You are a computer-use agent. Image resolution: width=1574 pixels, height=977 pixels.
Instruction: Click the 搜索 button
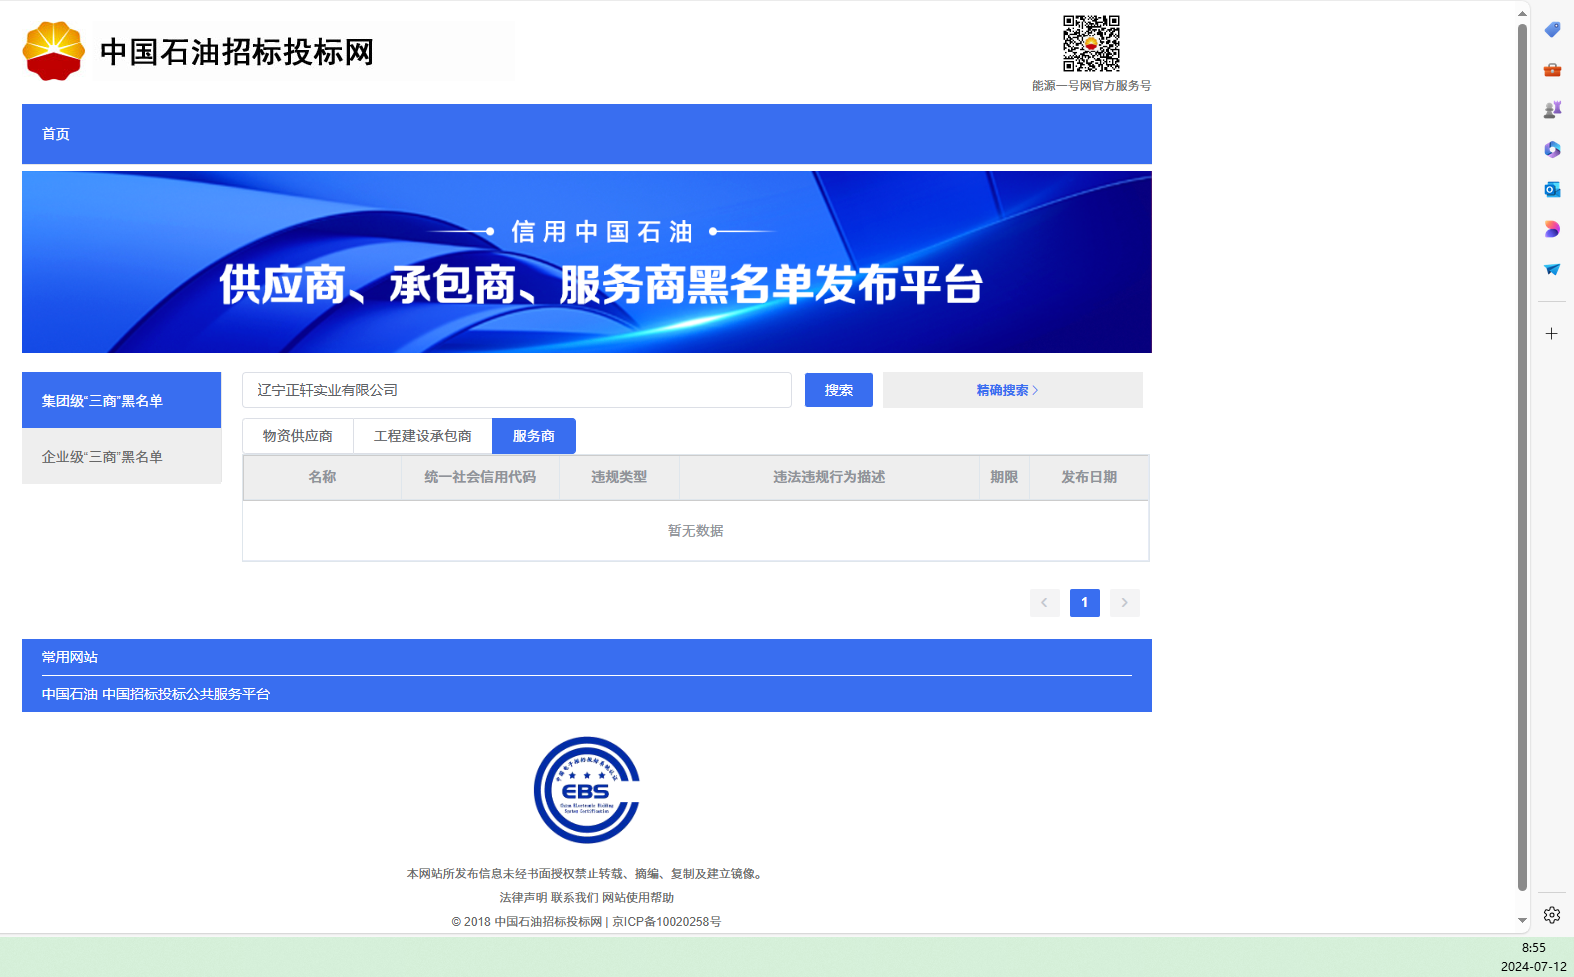pyautogui.click(x=839, y=390)
